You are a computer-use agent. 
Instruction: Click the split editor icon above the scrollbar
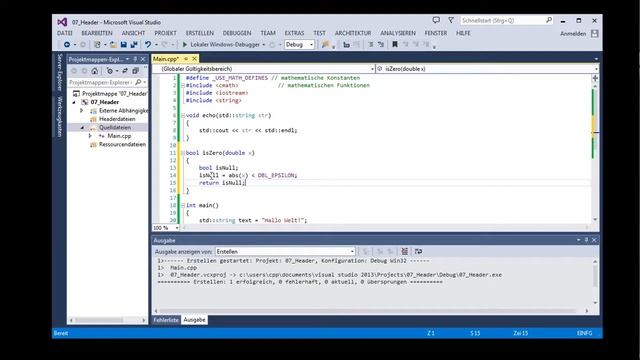tap(595, 78)
